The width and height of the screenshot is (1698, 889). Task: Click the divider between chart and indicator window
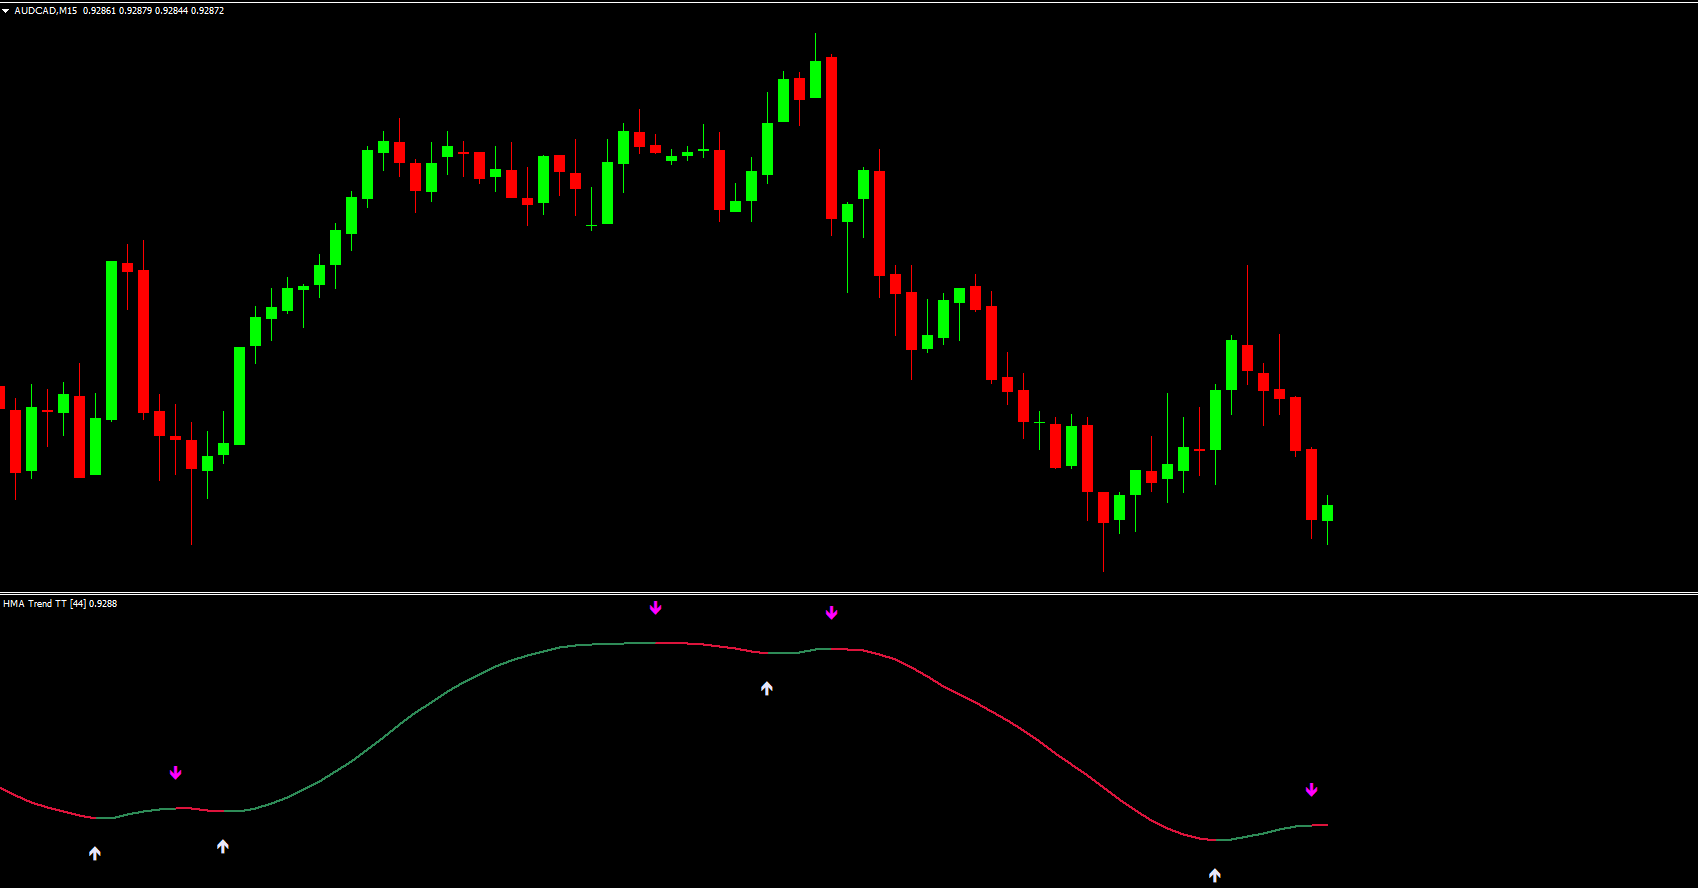[x=849, y=593]
